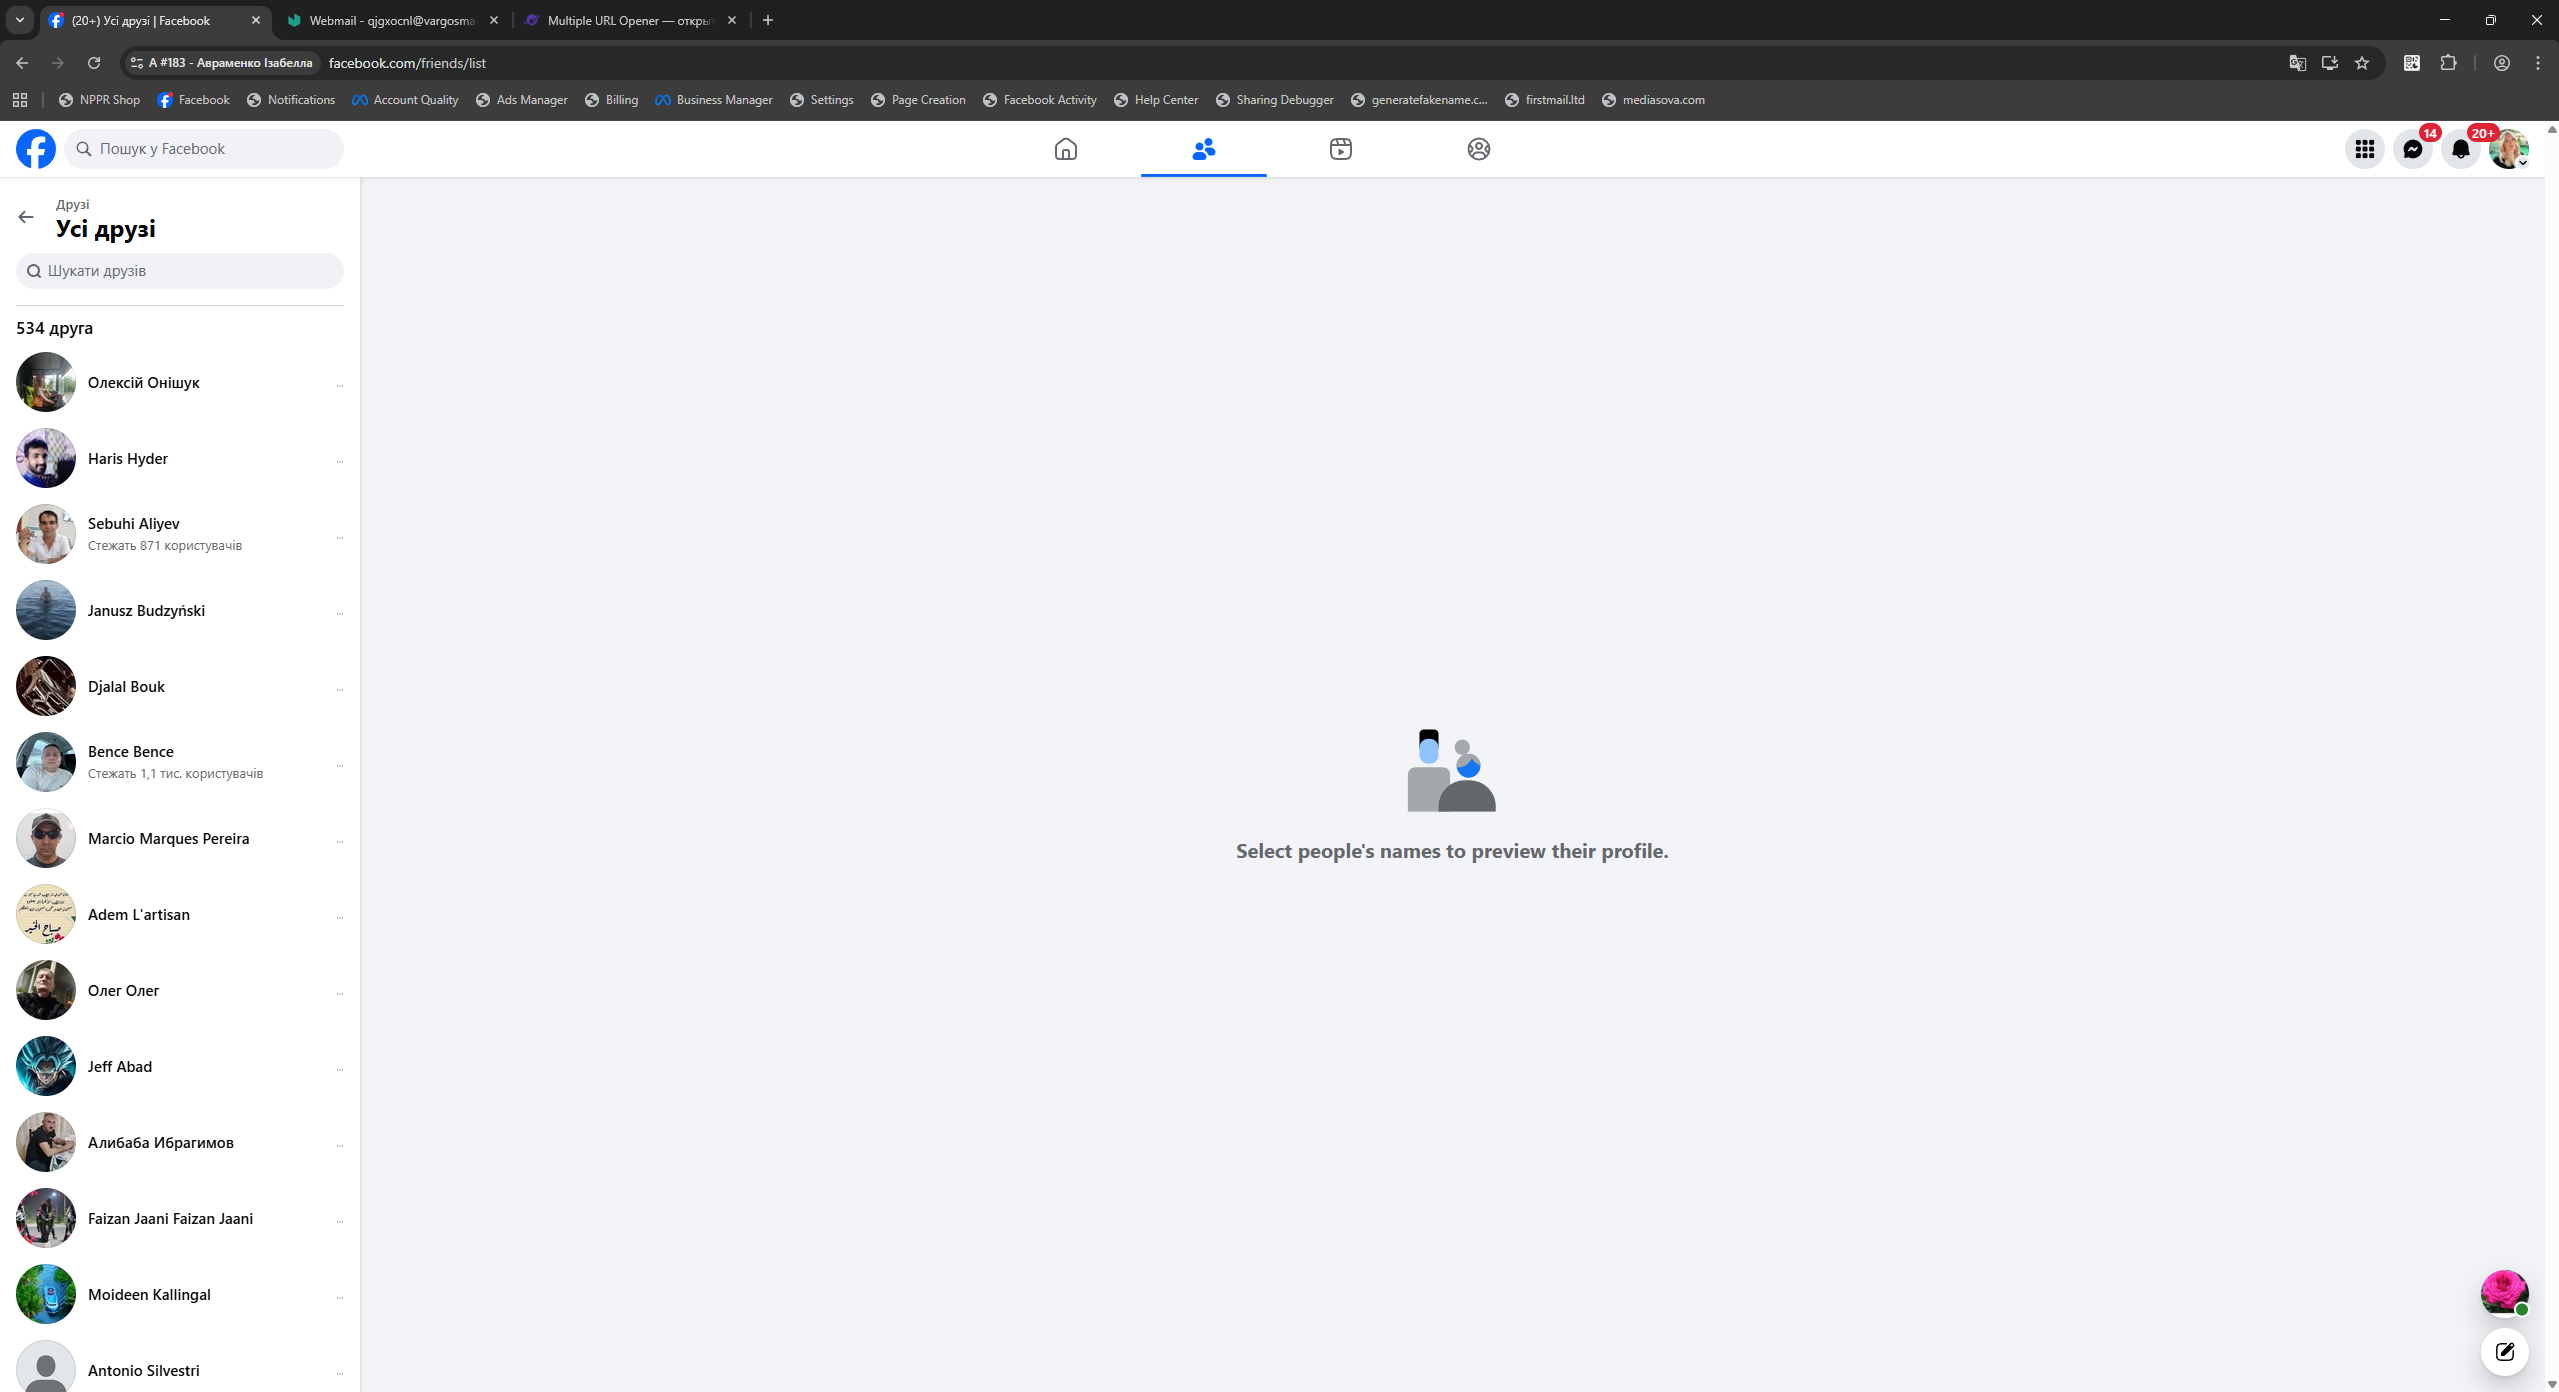2559x1392 pixels.
Task: Go back using the Друзі back arrow
Action: point(26,217)
